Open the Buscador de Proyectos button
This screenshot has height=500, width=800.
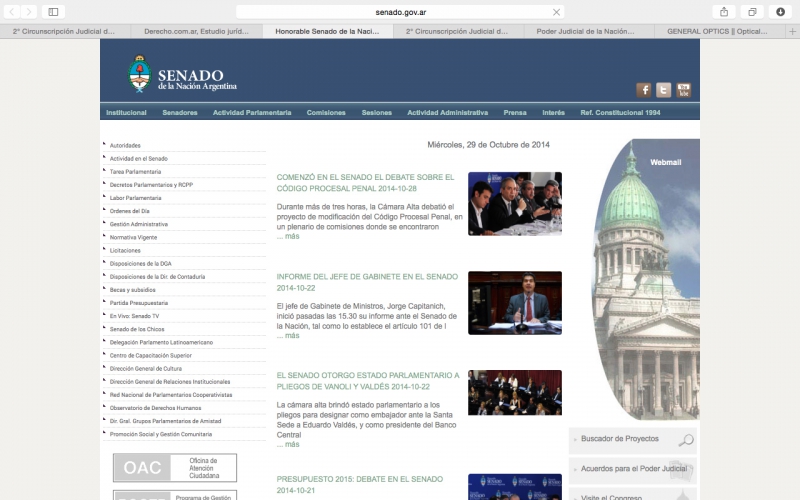click(633, 440)
